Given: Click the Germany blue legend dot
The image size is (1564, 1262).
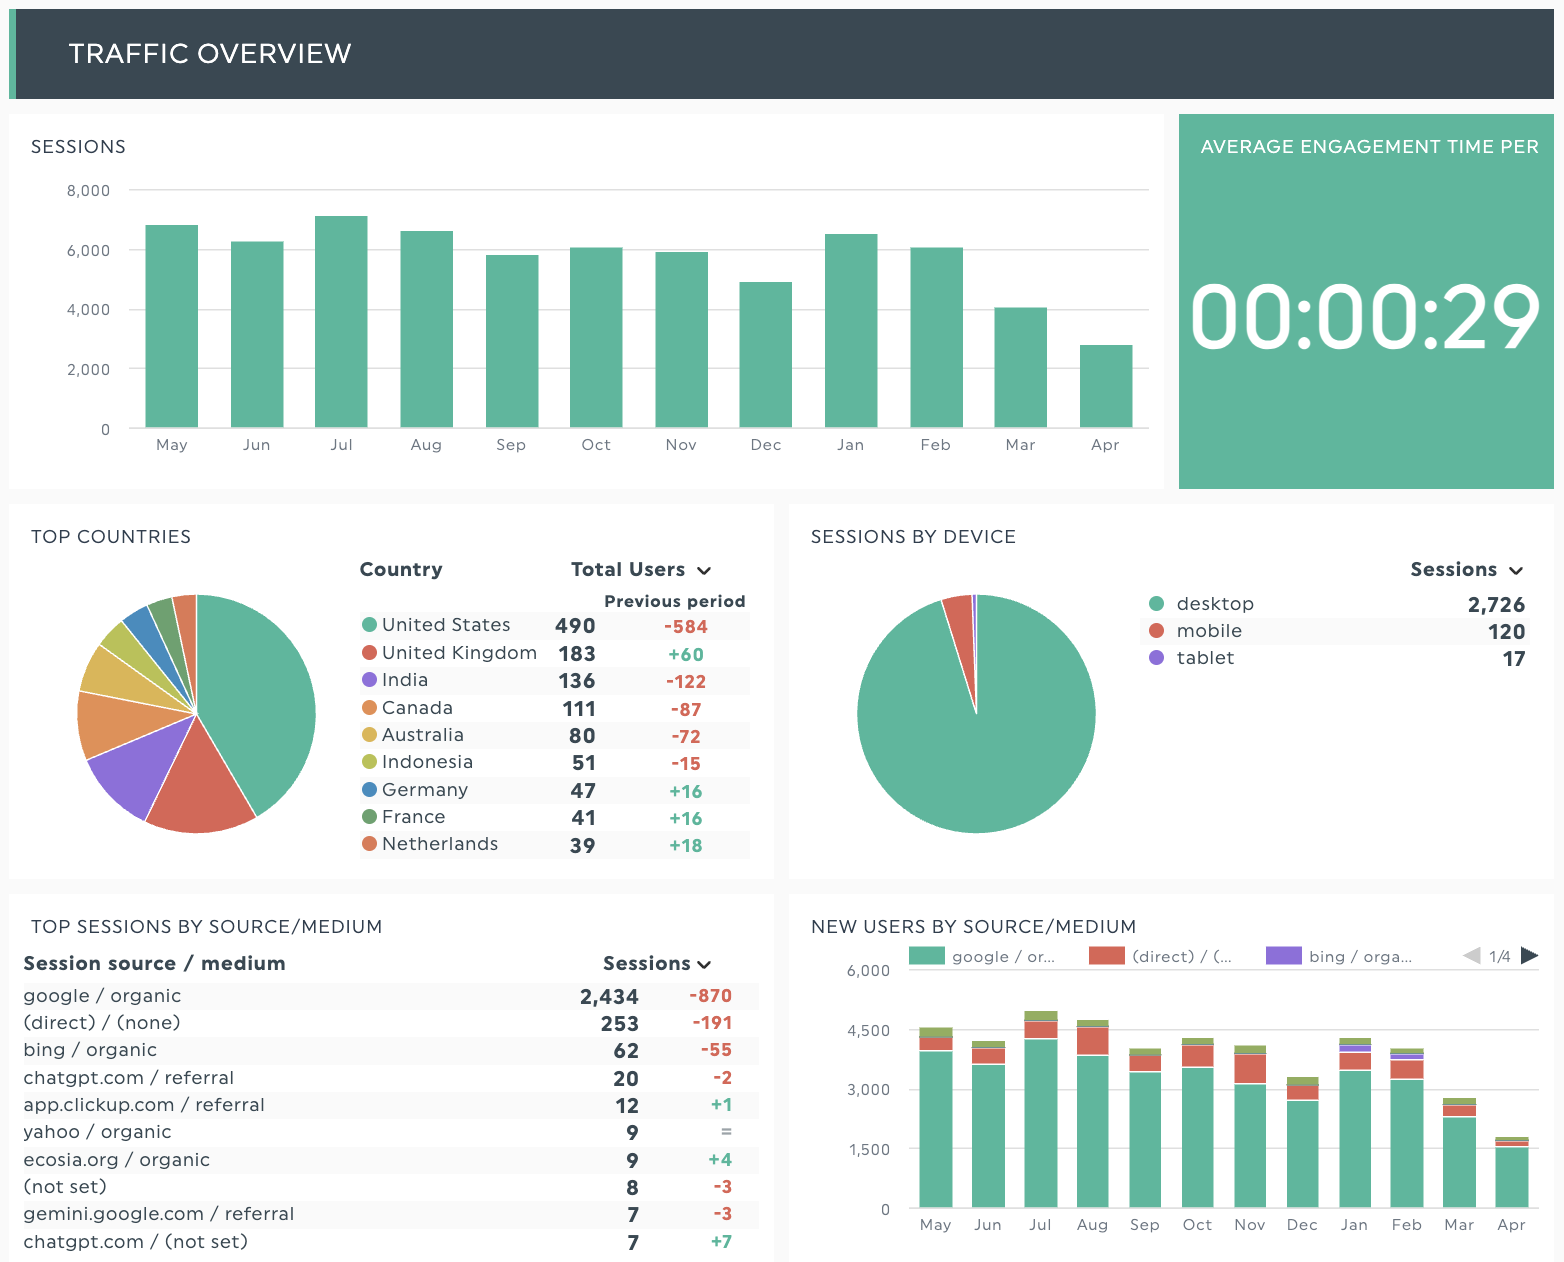Looking at the screenshot, I should pyautogui.click(x=369, y=790).
